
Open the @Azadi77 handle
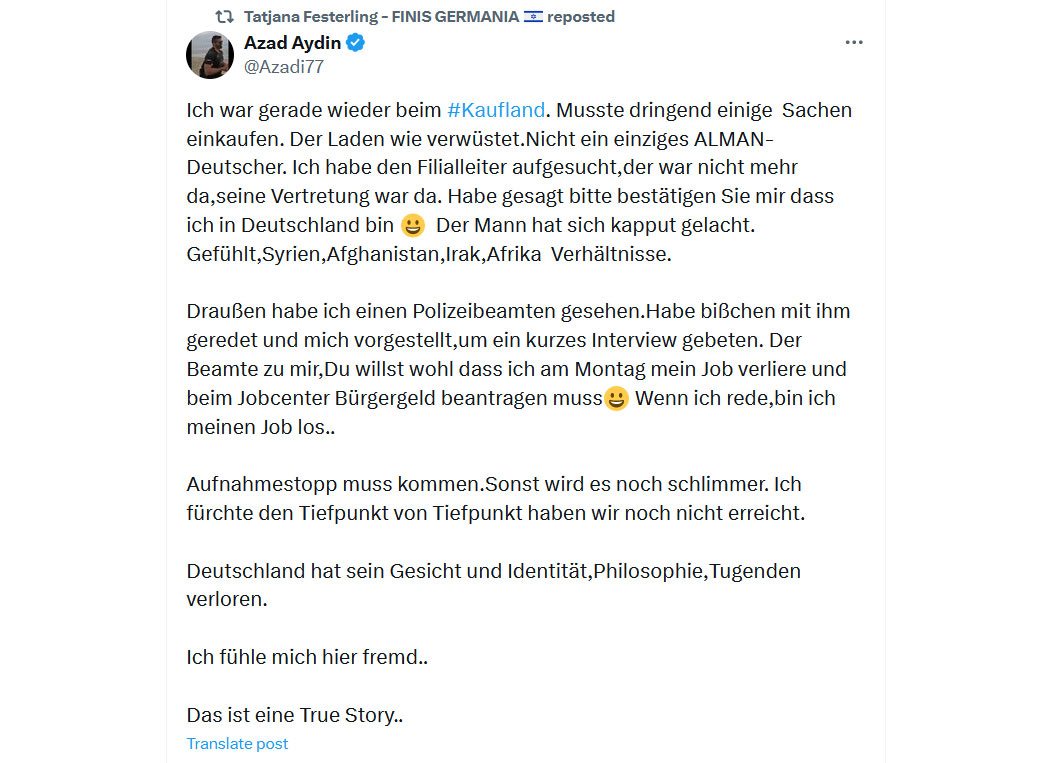(284, 67)
